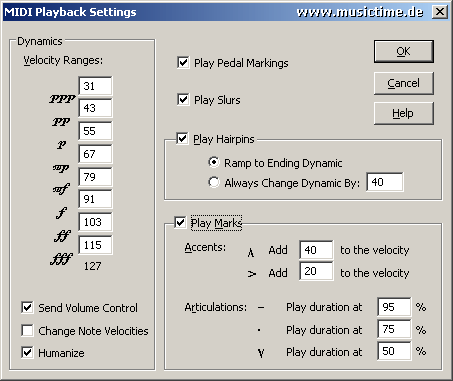Open the Help button
The width and height of the screenshot is (453, 381).
pyautogui.click(x=403, y=113)
